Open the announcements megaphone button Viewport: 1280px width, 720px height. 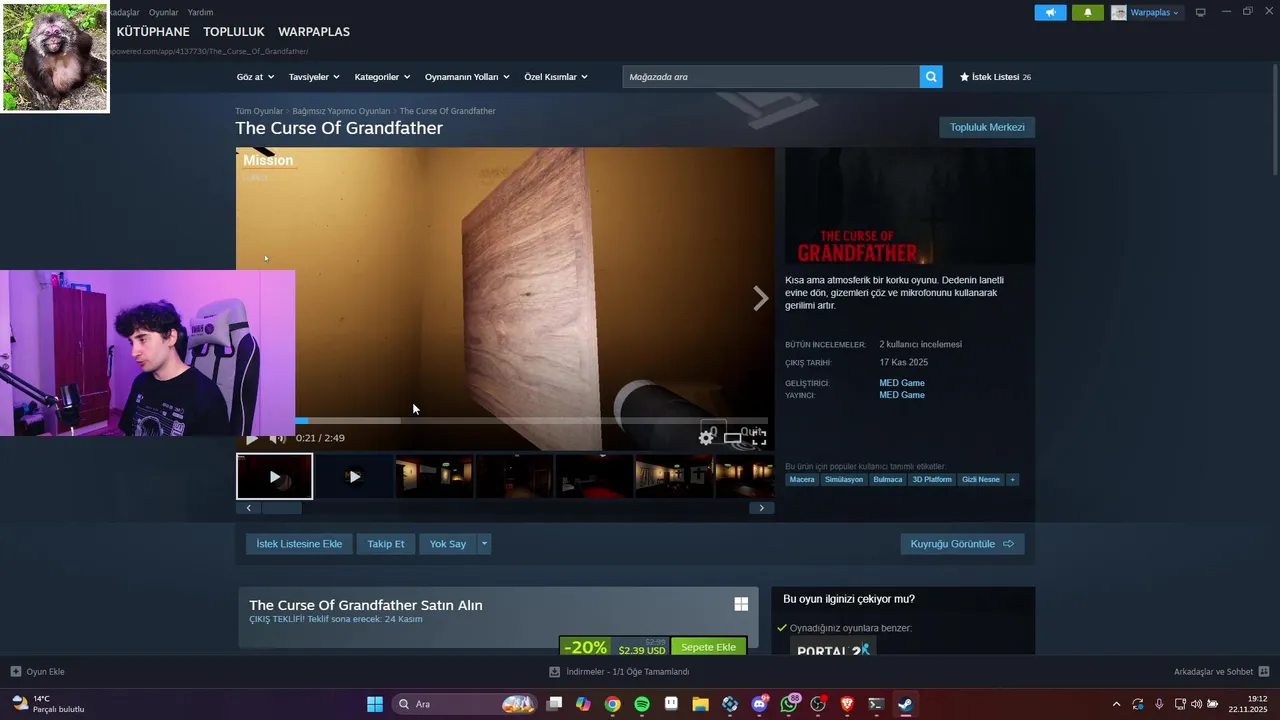1050,13
